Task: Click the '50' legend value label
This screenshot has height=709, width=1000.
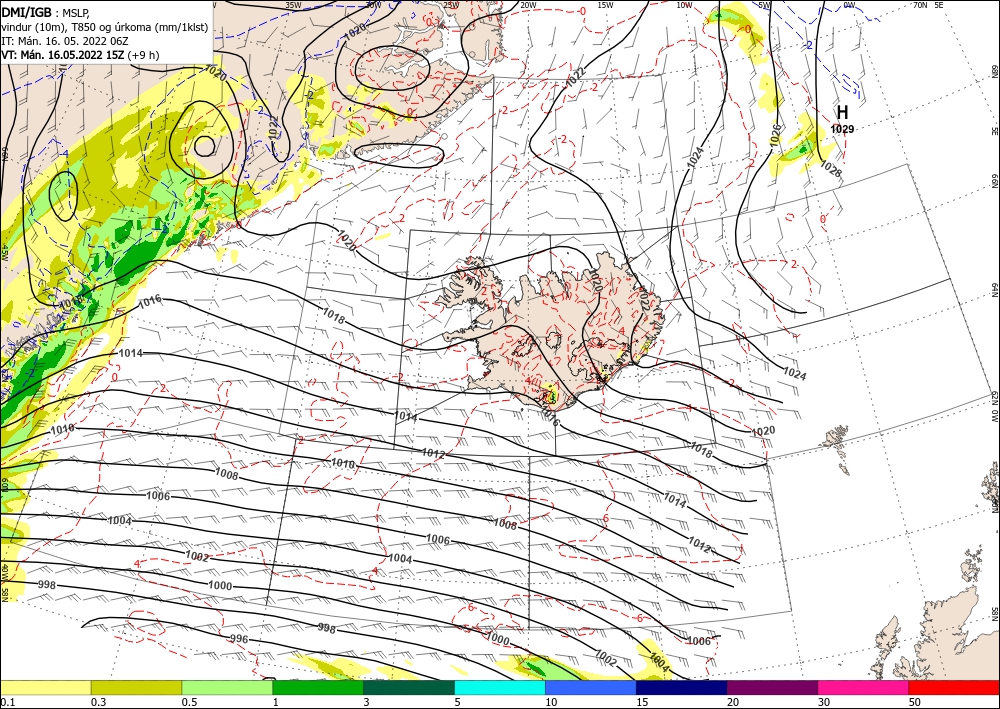Action: (915, 702)
